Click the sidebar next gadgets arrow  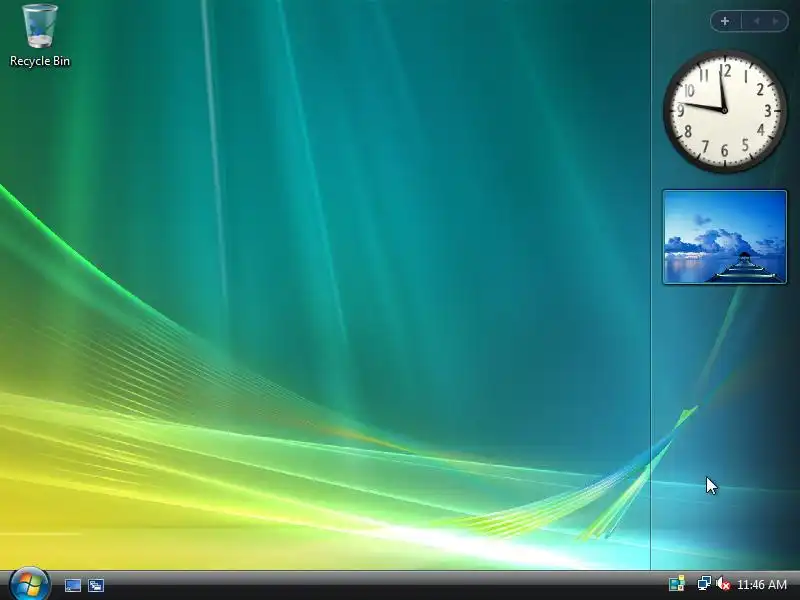tap(776, 21)
